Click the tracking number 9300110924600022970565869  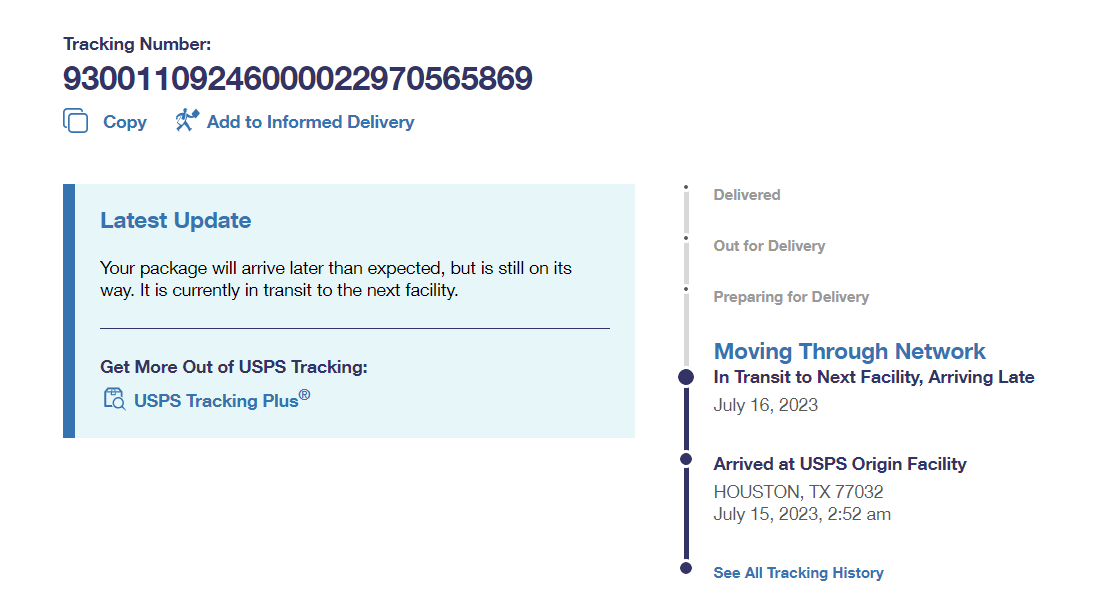tap(298, 78)
